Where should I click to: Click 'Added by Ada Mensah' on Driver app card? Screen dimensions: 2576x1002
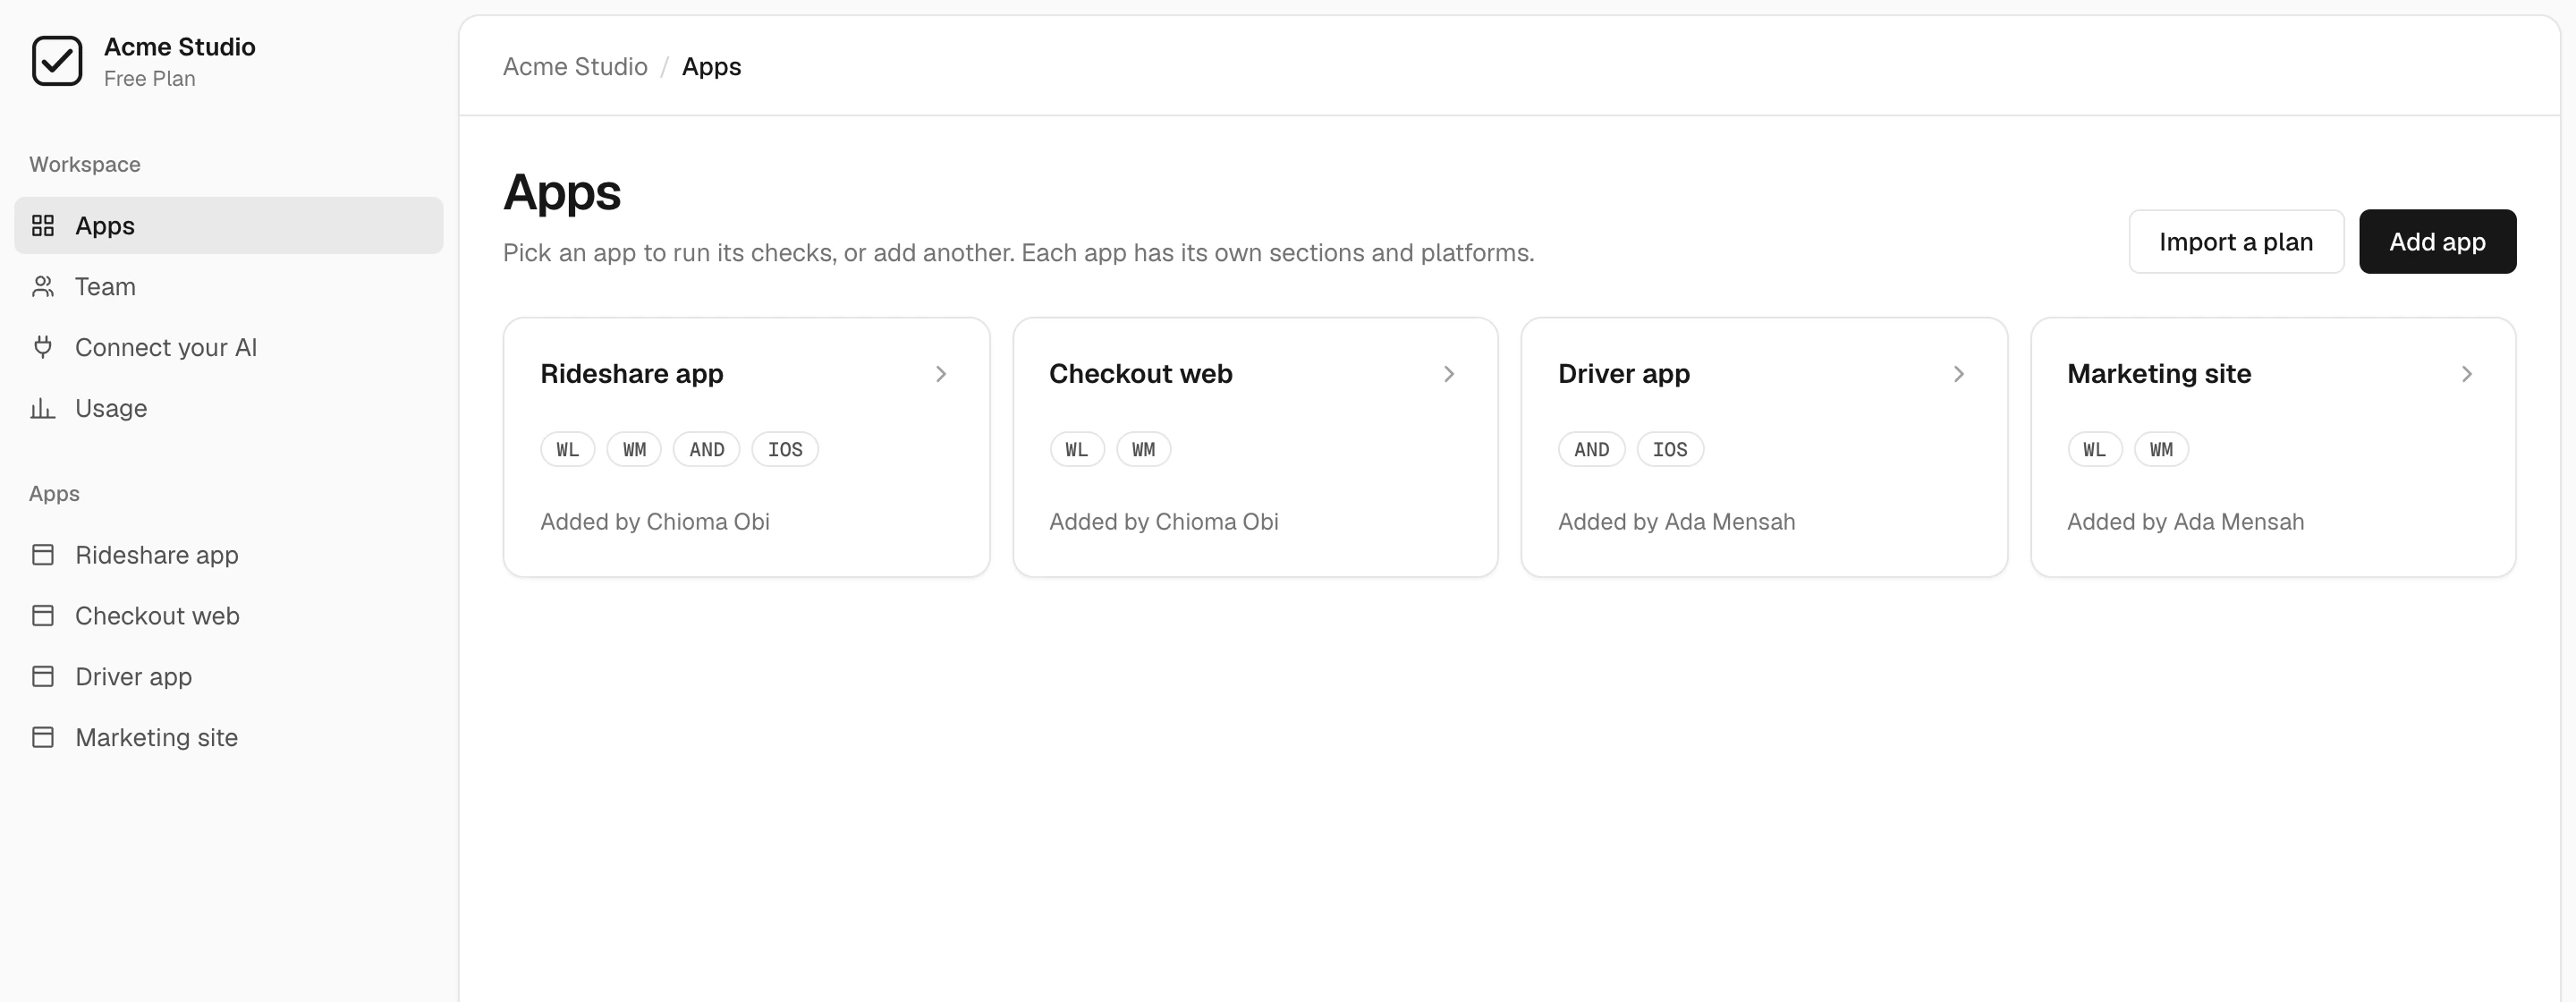(x=1676, y=522)
